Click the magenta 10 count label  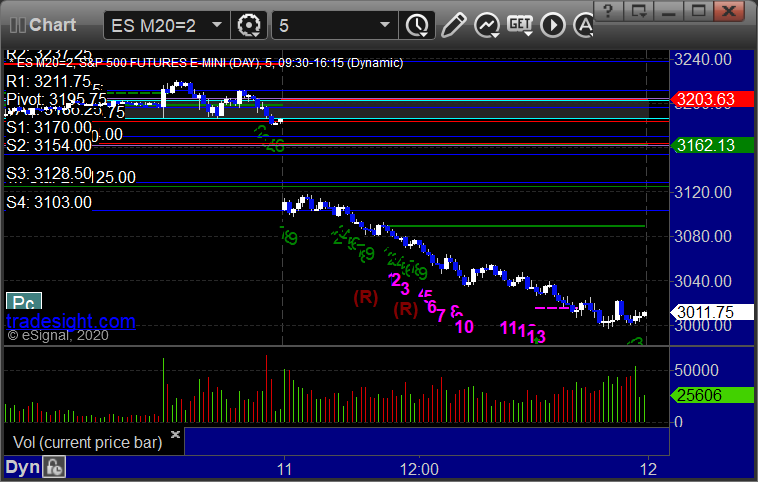464,327
